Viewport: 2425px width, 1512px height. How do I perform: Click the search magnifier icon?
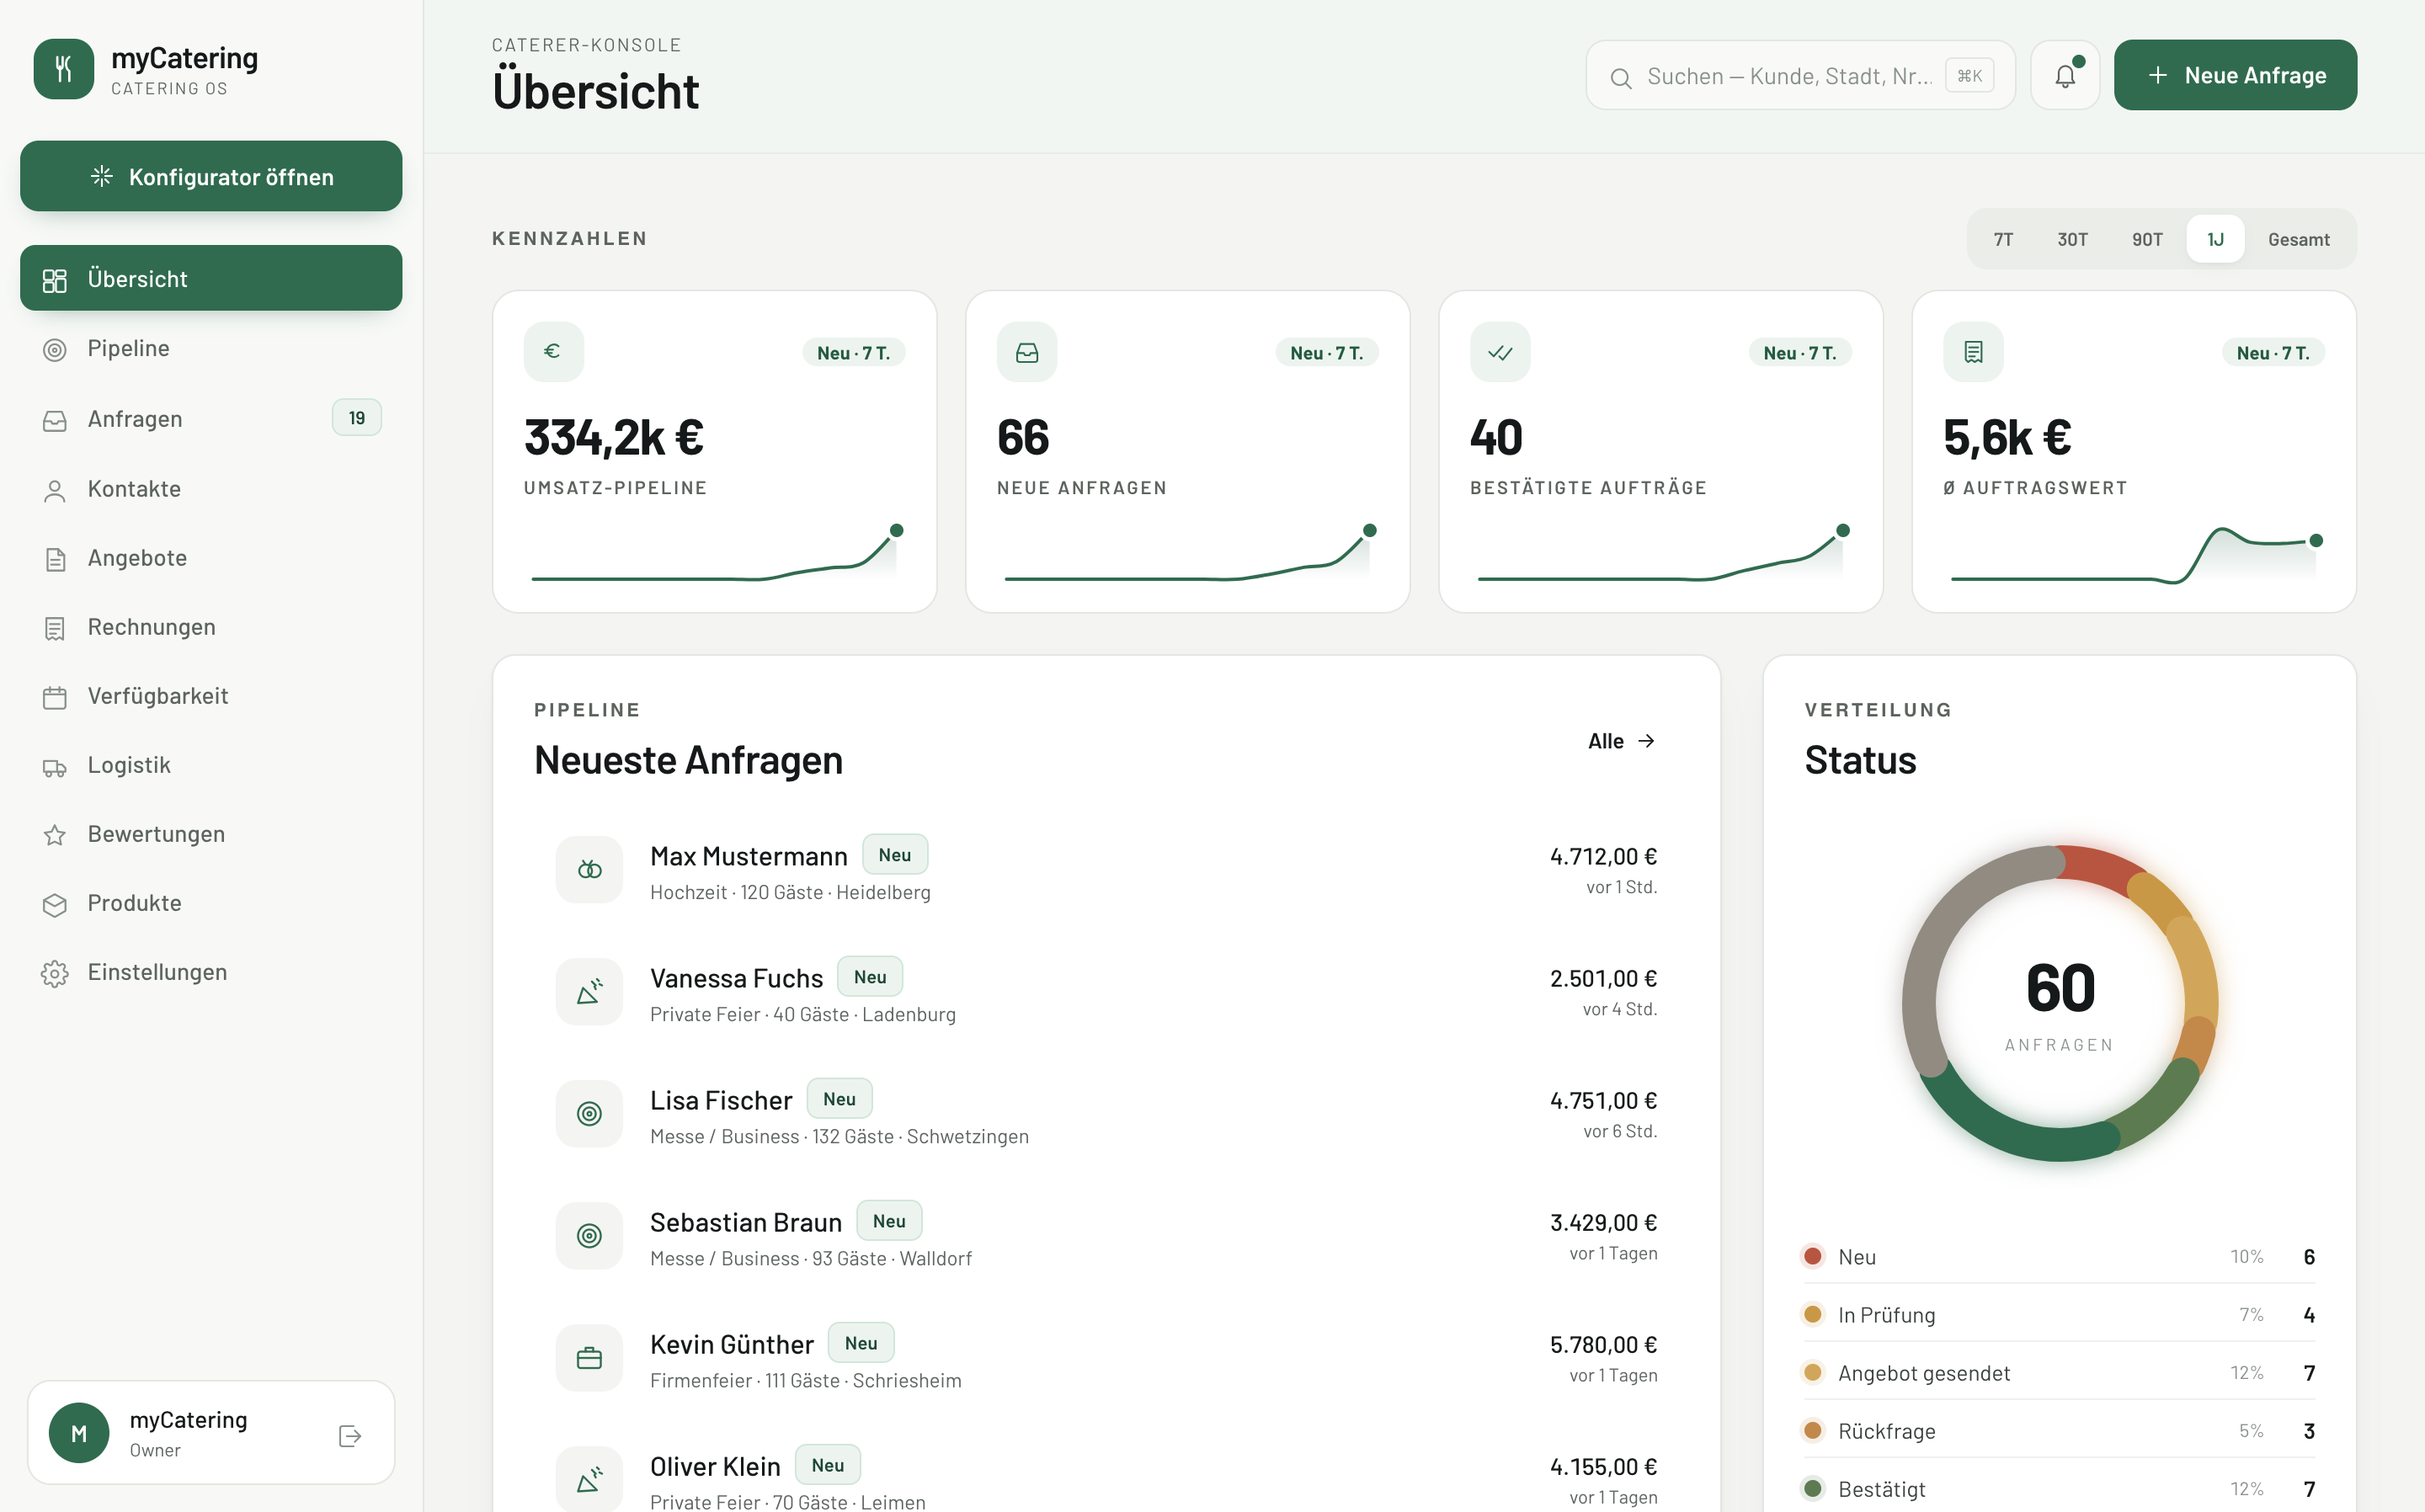click(1621, 77)
